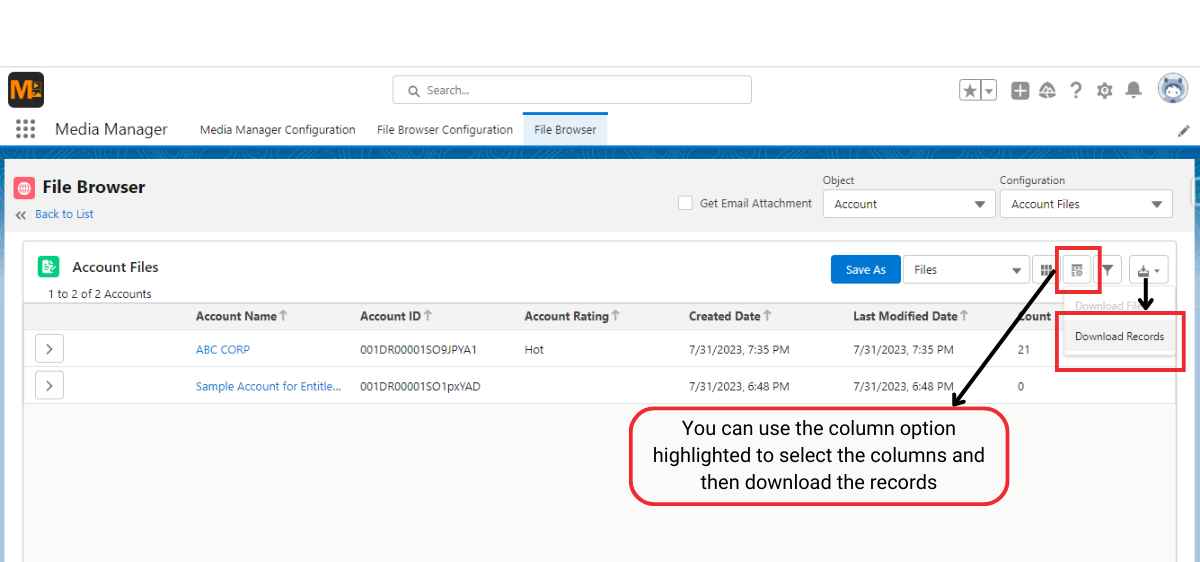Click ABC CORP created date 7/31/2023, 7:35 PM
Screen dimensions: 1200x562
(x=738, y=350)
